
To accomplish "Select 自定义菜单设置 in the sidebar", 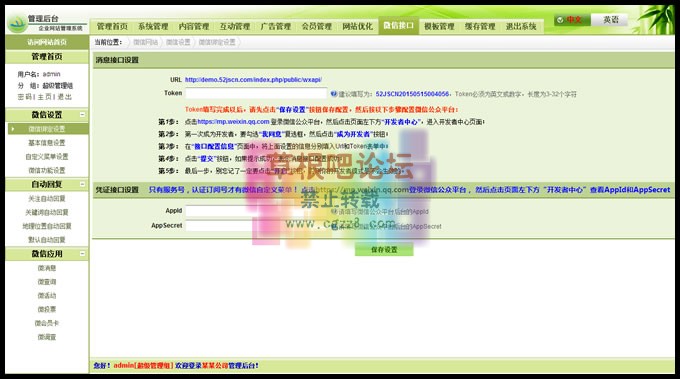I will coord(47,157).
